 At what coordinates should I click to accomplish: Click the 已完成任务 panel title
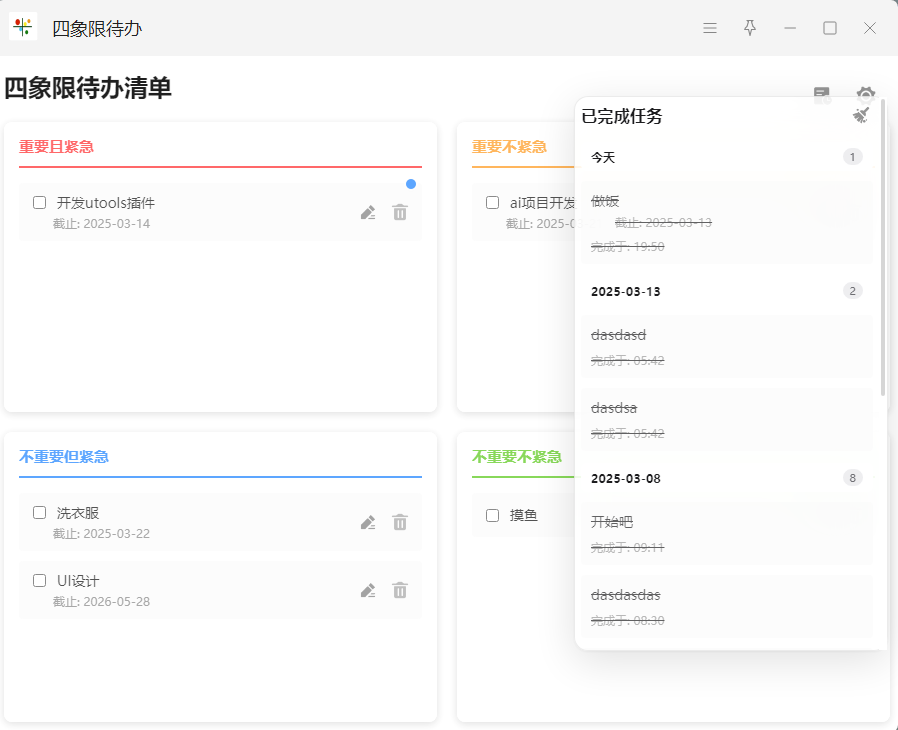(622, 116)
